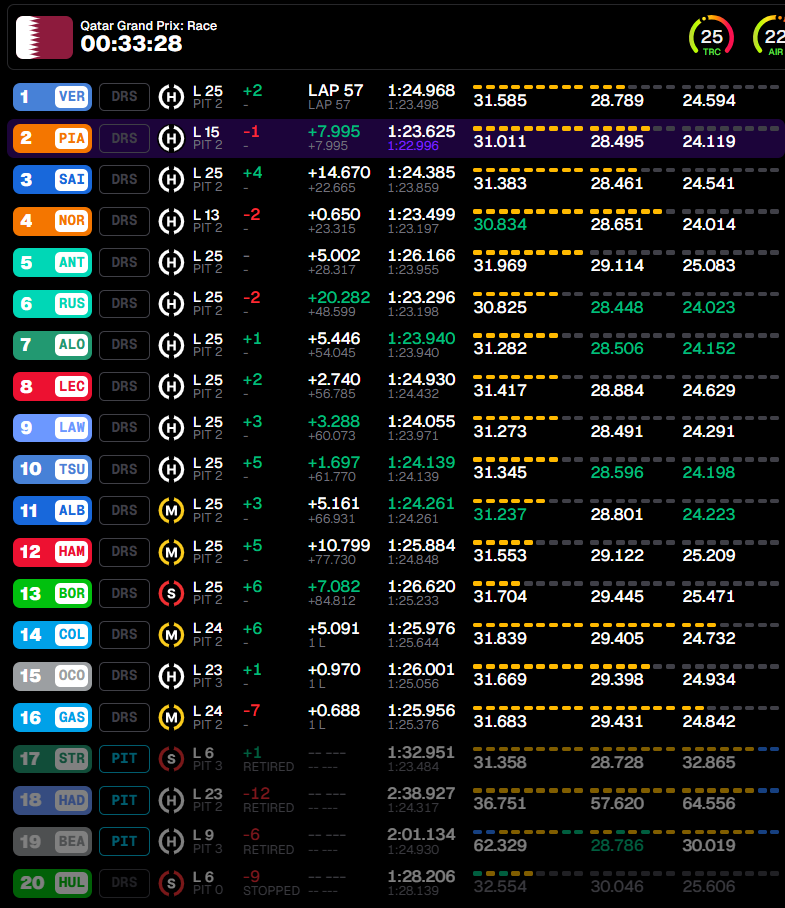Click PIA's hard tyre compound icon
This screenshot has height=908, width=785.
coord(171,138)
